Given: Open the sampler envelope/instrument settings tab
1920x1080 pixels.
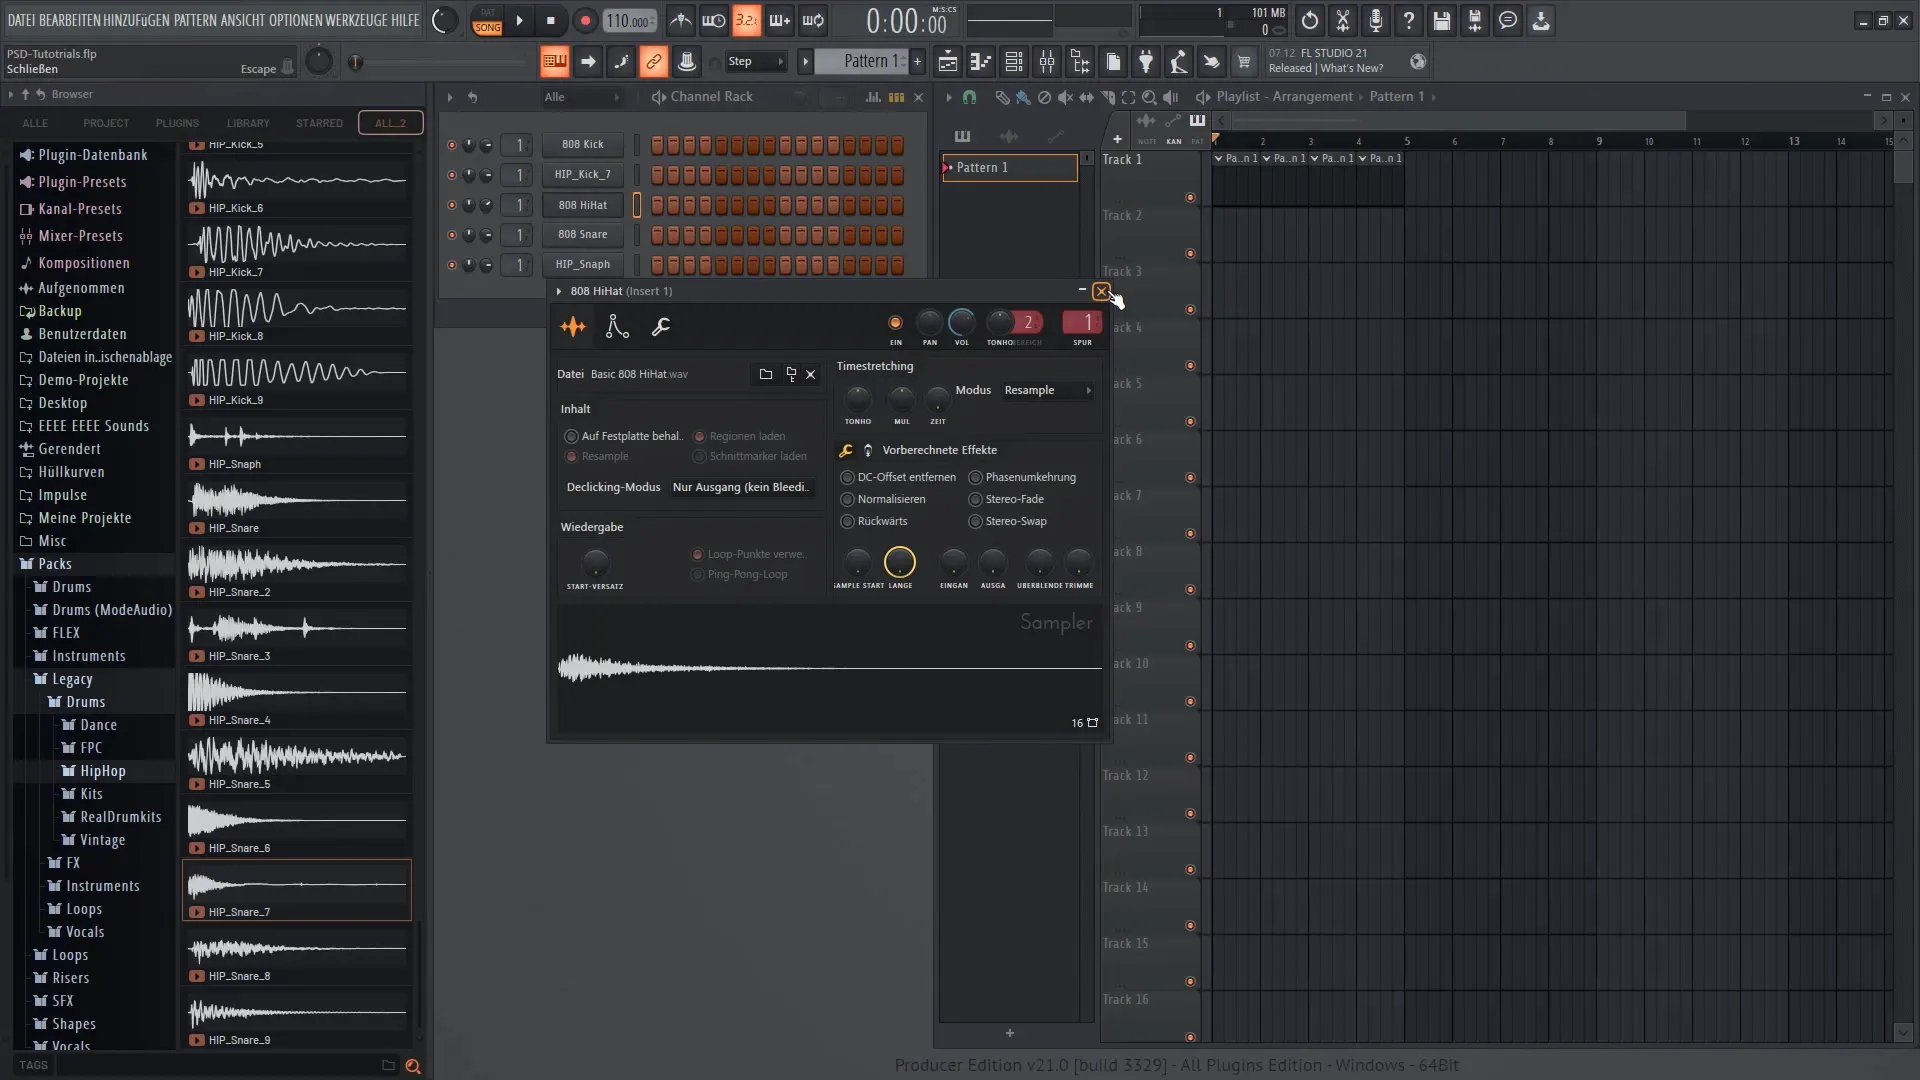Looking at the screenshot, I should pyautogui.click(x=617, y=326).
